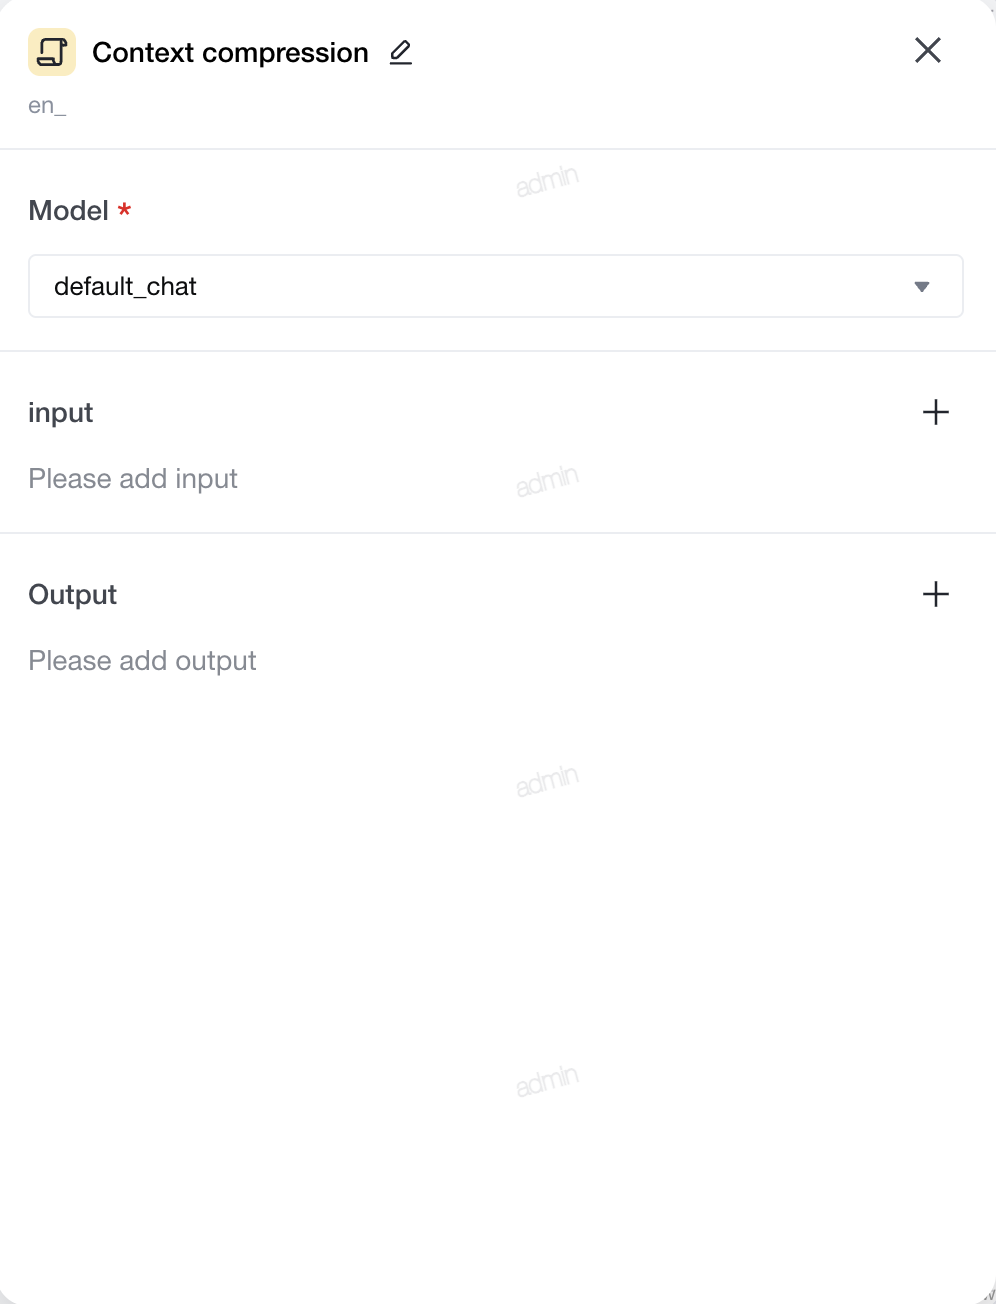Close the Context compression panel
The height and width of the screenshot is (1304, 996).
pos(928,50)
